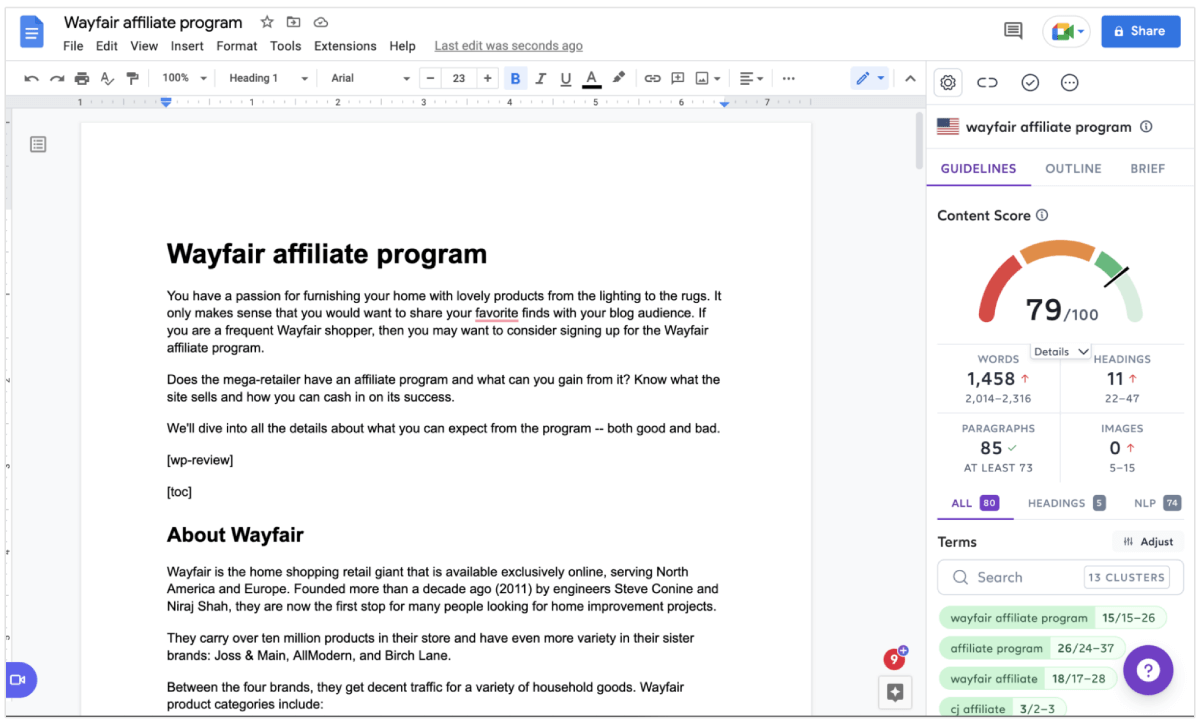Toggle underline formatting

565,77
